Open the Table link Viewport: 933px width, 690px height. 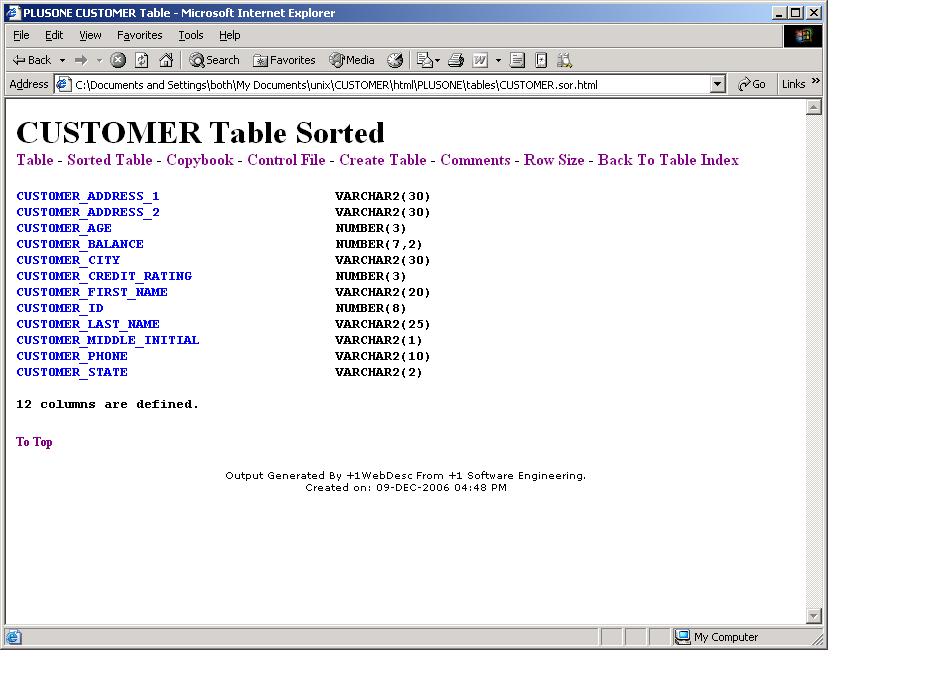[35, 160]
